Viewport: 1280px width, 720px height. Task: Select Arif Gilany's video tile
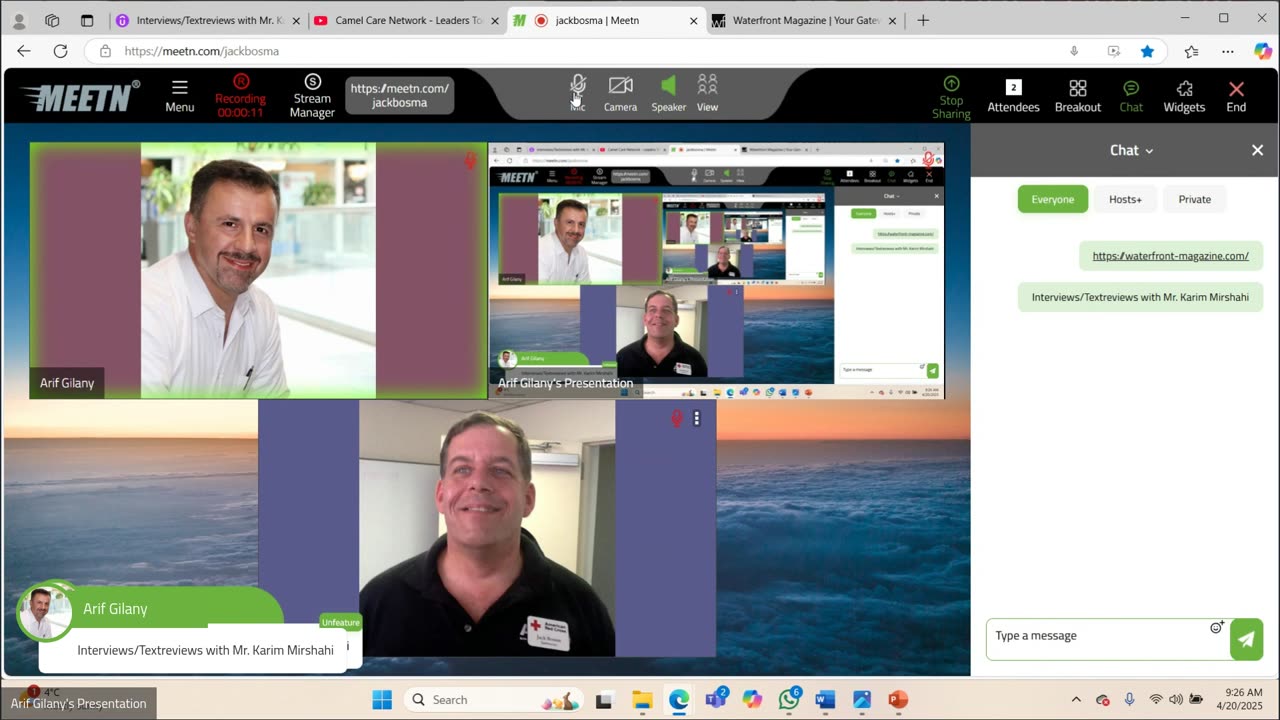point(258,270)
